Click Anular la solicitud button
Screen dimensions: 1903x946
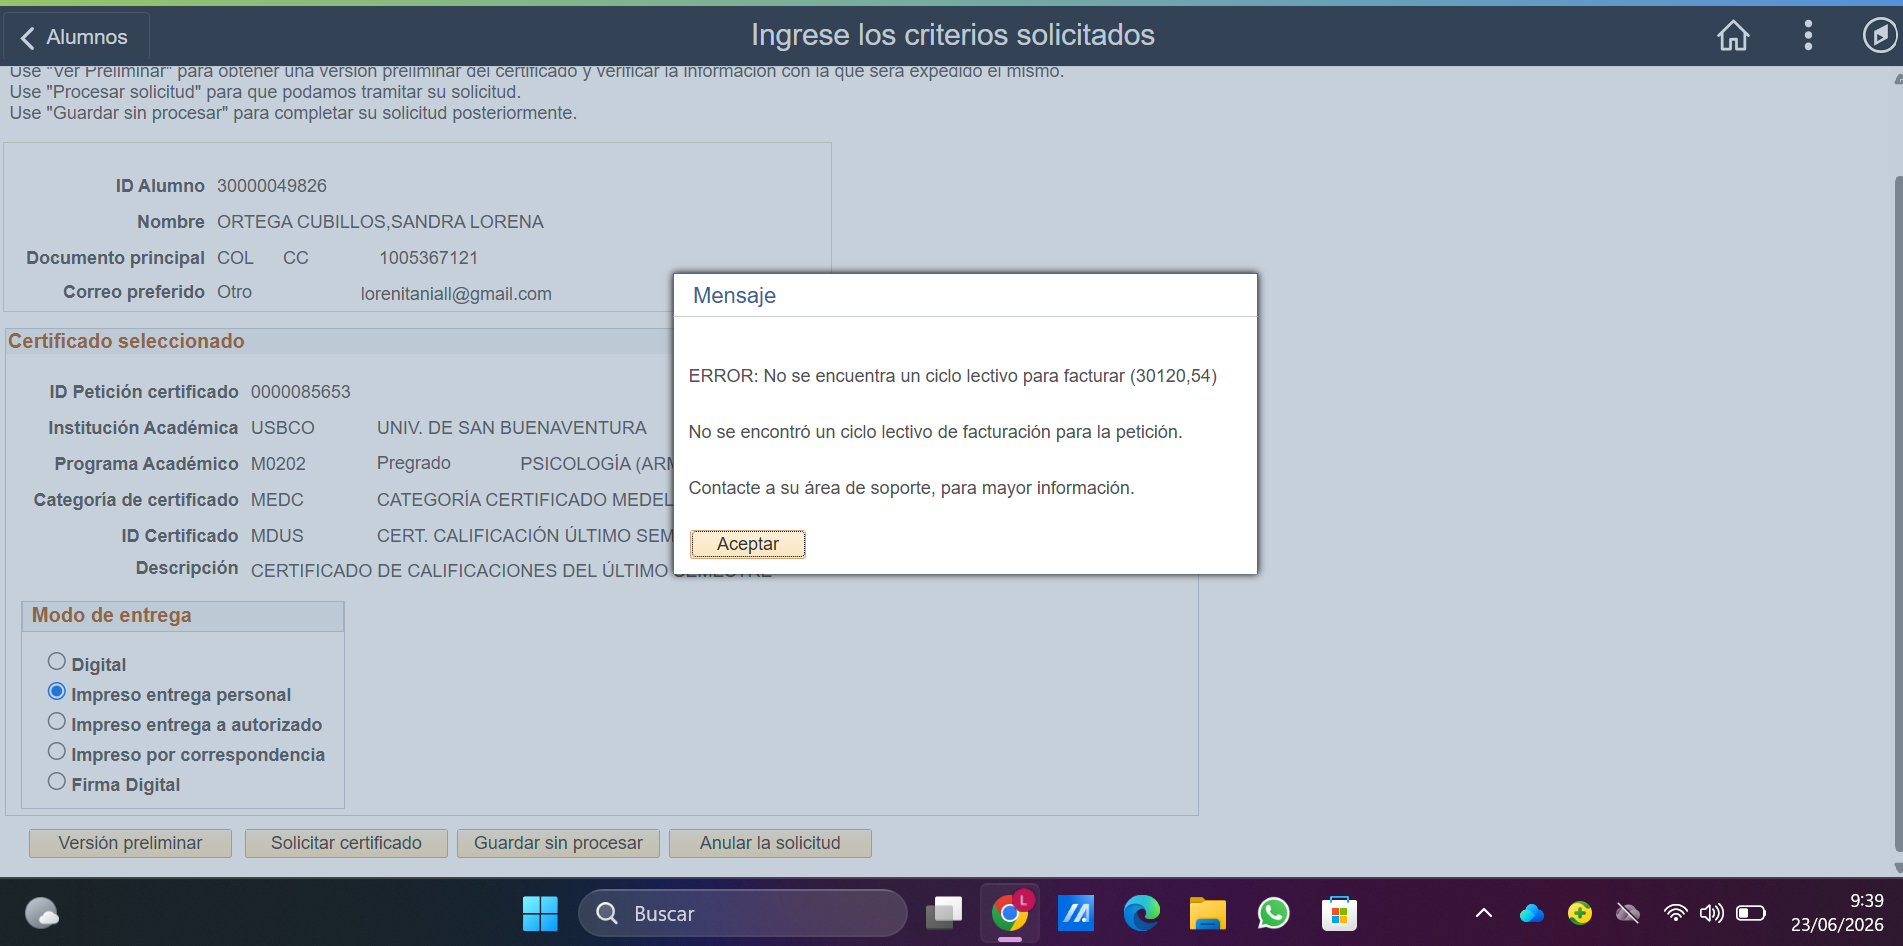coord(770,843)
